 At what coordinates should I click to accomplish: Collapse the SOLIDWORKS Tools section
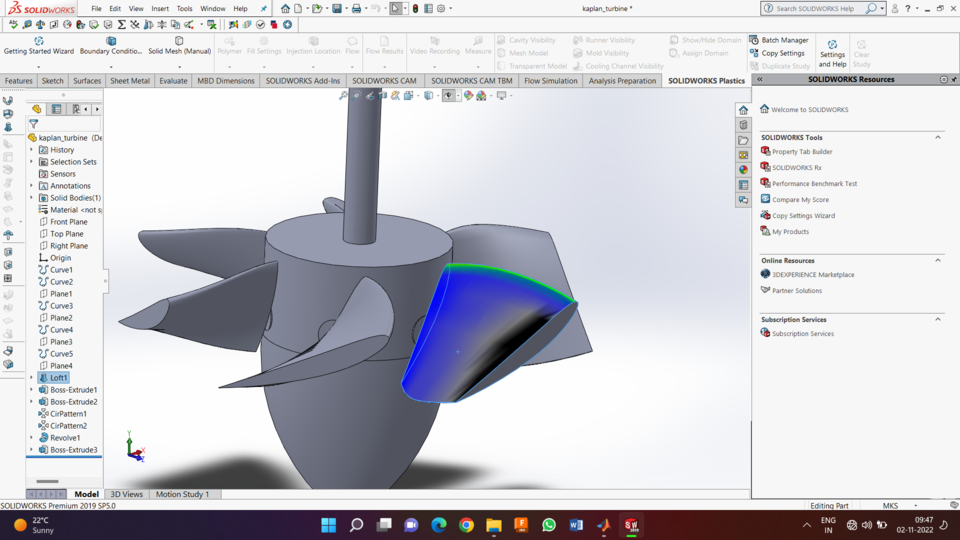pyautogui.click(x=938, y=137)
